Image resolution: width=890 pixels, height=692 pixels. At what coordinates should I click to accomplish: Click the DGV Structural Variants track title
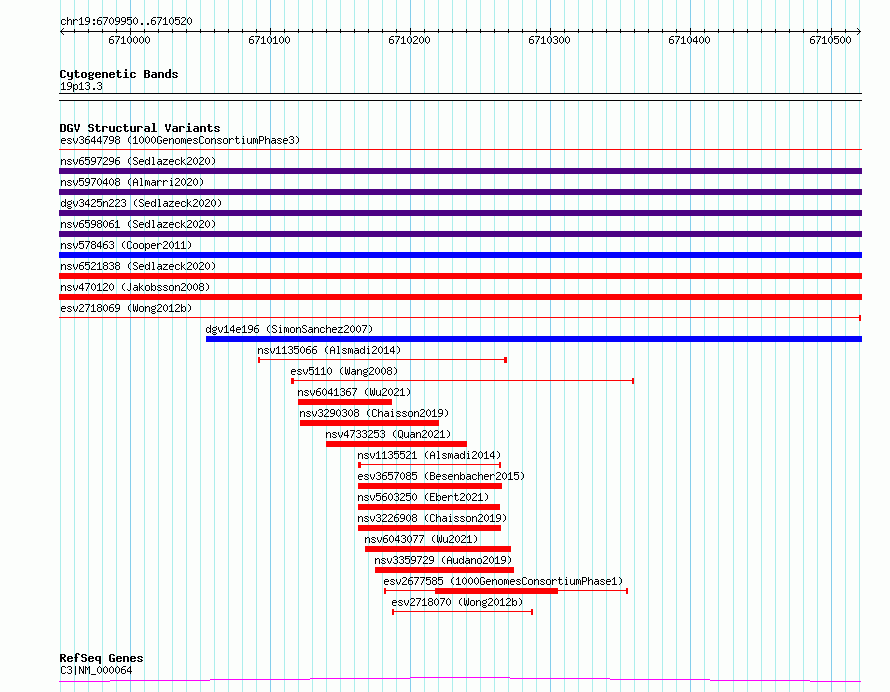(x=140, y=128)
